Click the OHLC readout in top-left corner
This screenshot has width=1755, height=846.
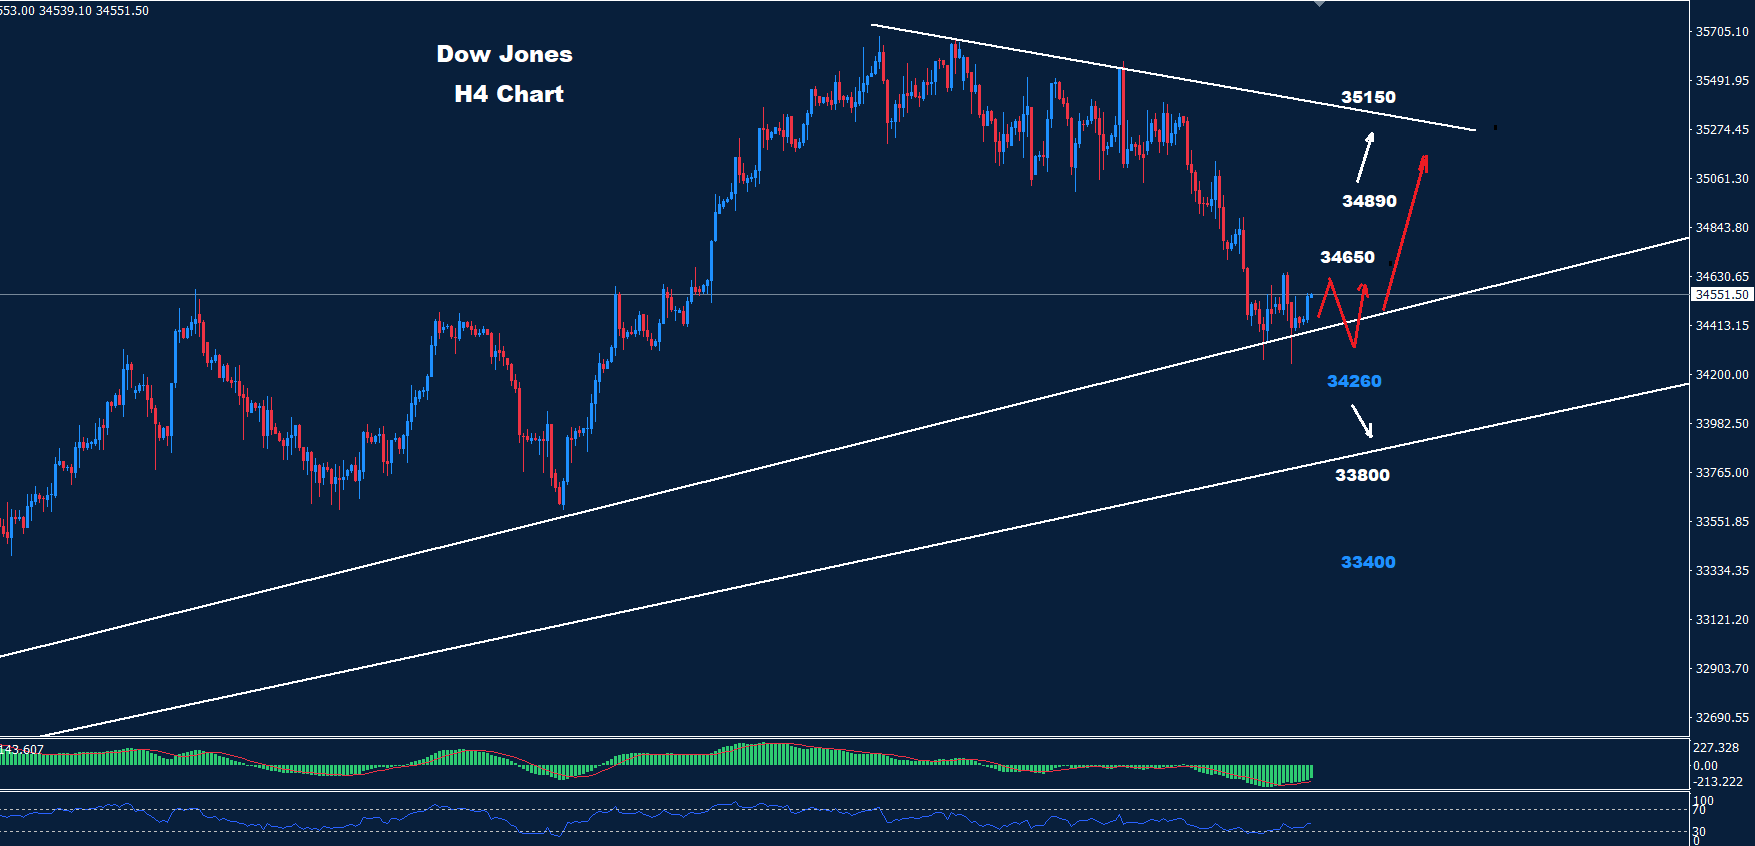coord(75,11)
